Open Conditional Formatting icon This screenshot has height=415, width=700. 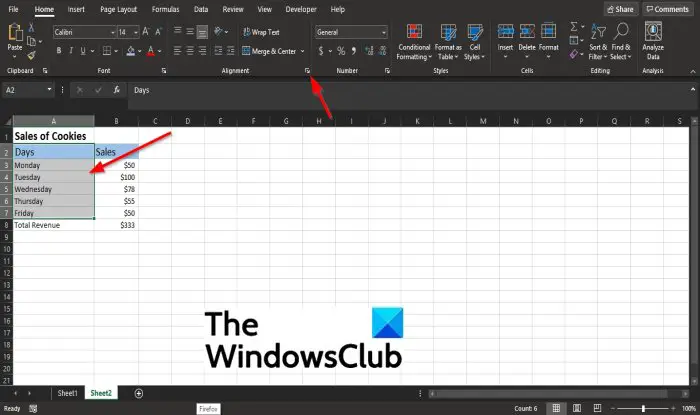(x=414, y=32)
